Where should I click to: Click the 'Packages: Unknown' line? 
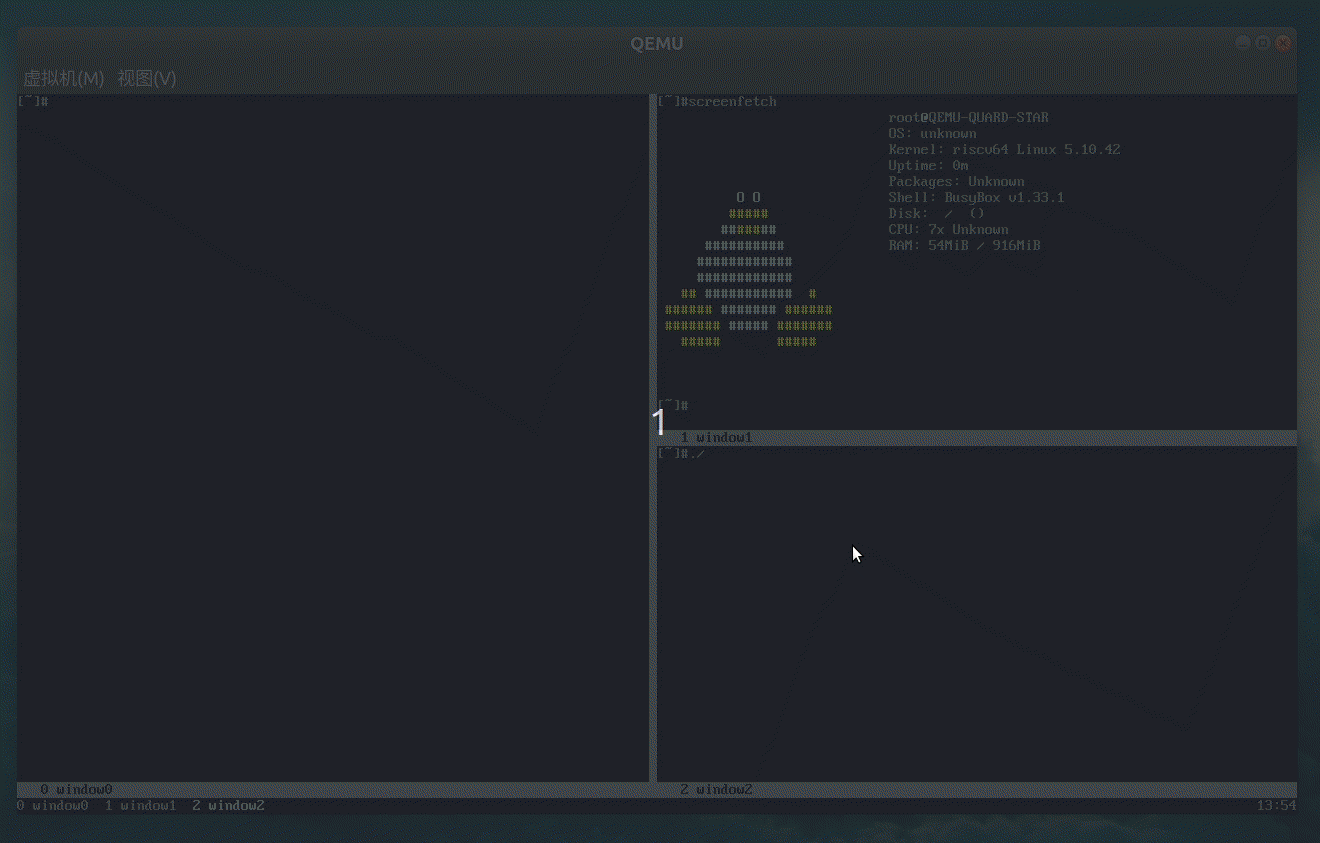[x=956, y=182]
